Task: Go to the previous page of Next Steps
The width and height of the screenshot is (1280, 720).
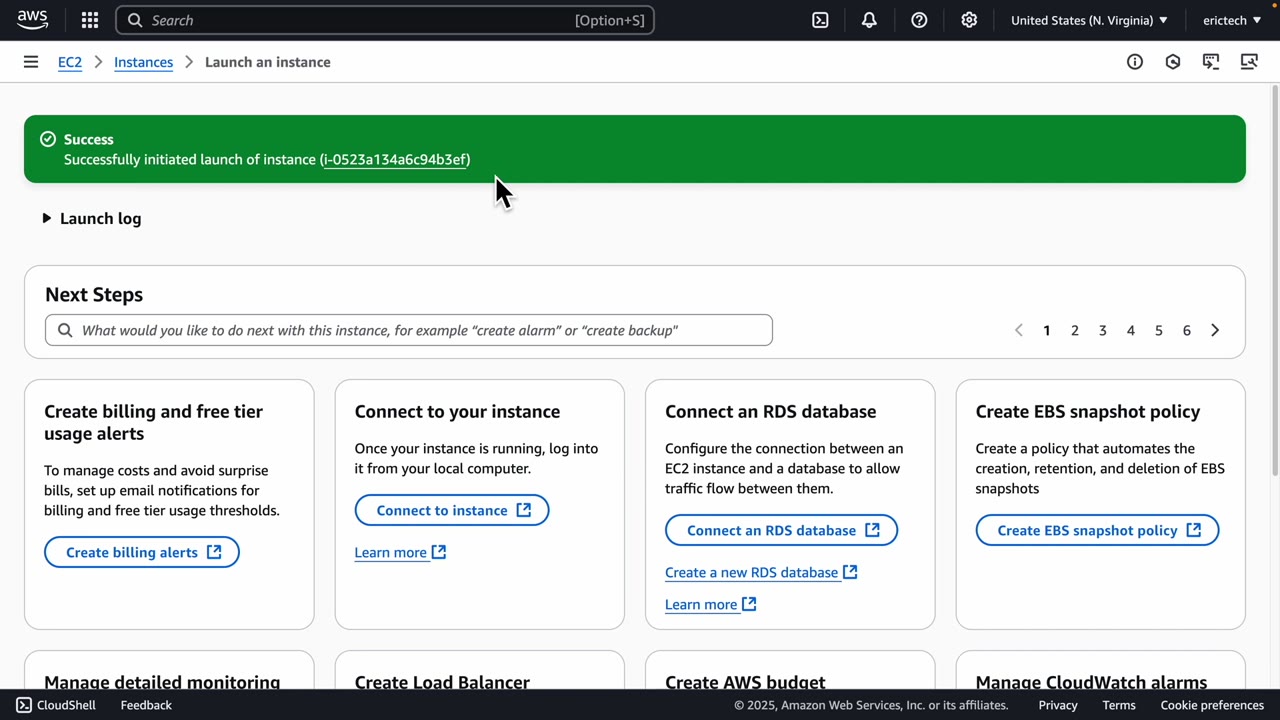Action: 1019,330
